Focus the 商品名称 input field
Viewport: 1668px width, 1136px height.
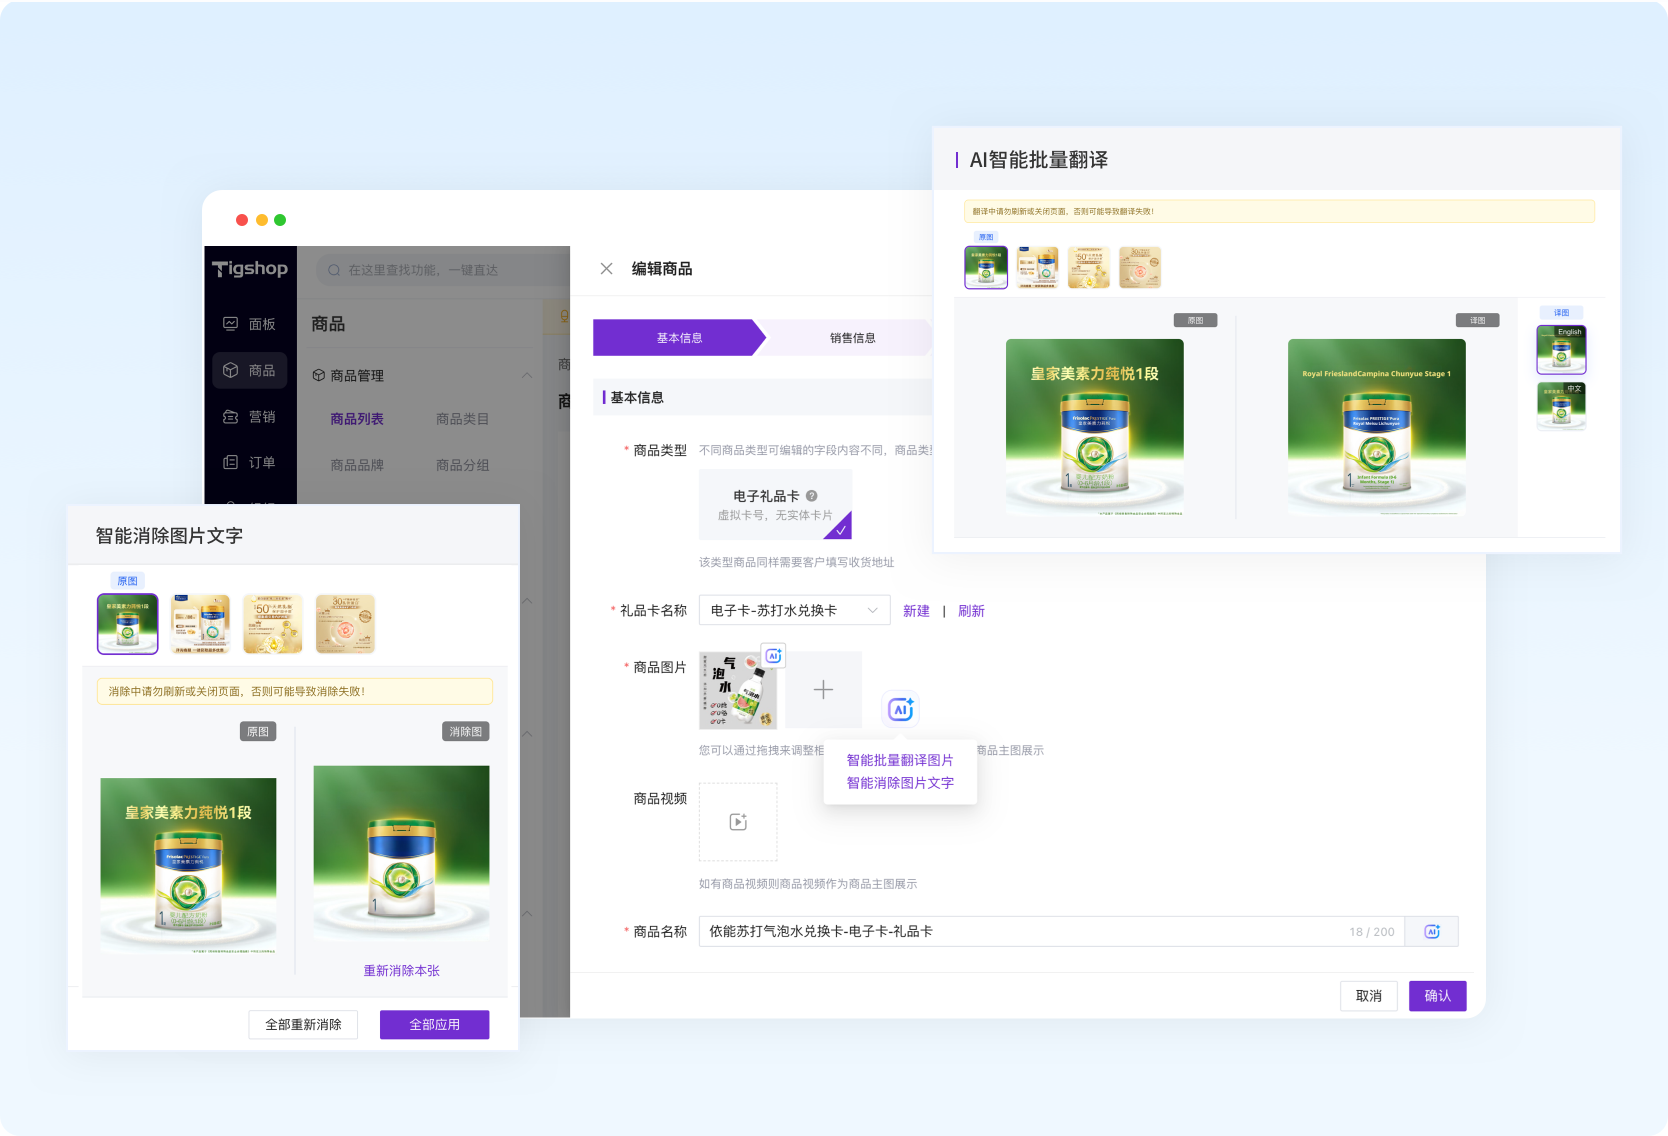click(1051, 932)
